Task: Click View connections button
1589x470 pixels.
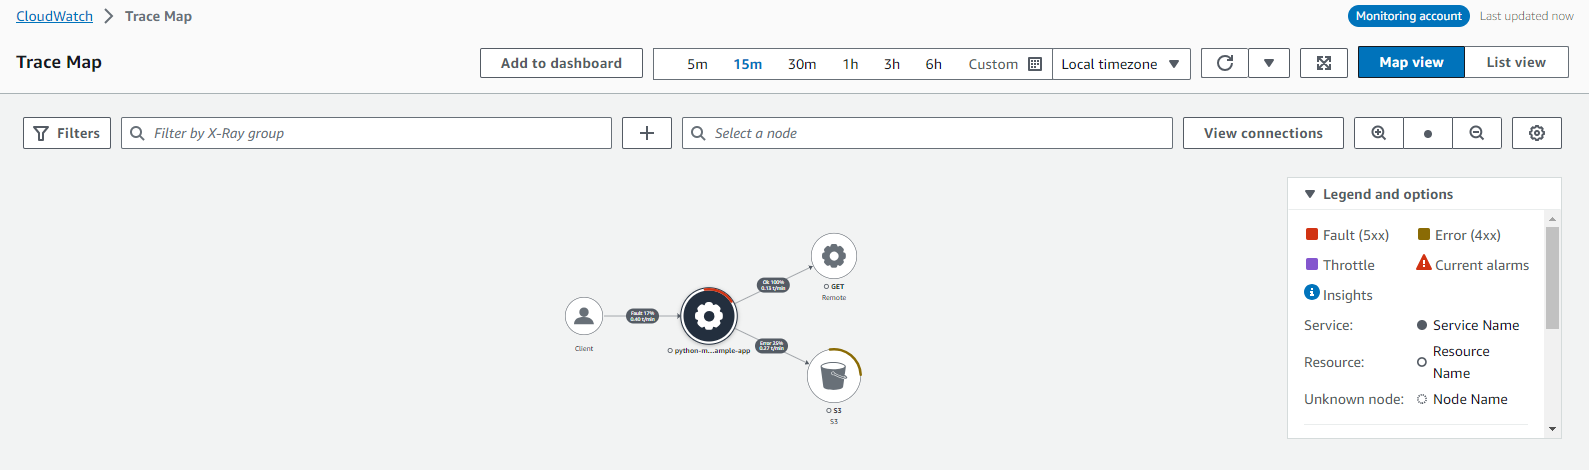Action: [x=1263, y=133]
